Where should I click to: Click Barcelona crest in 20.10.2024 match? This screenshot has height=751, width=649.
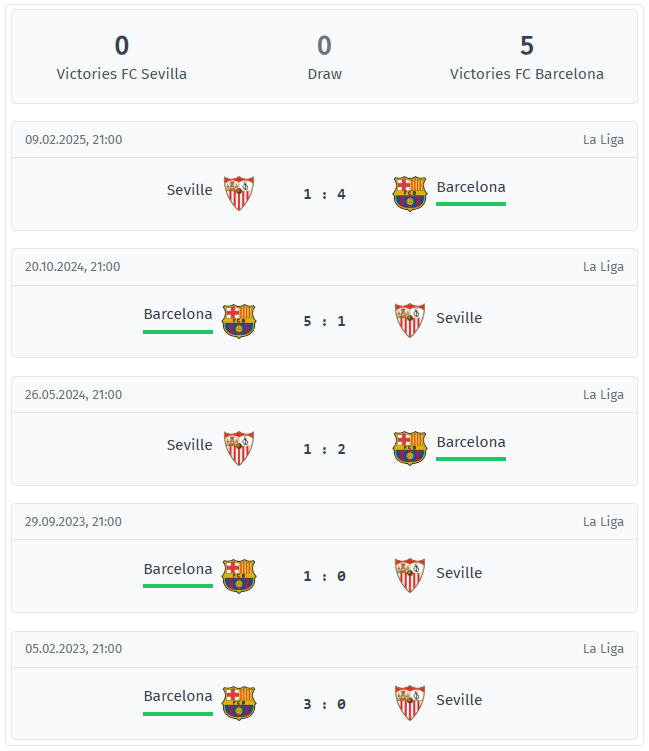coord(238,321)
